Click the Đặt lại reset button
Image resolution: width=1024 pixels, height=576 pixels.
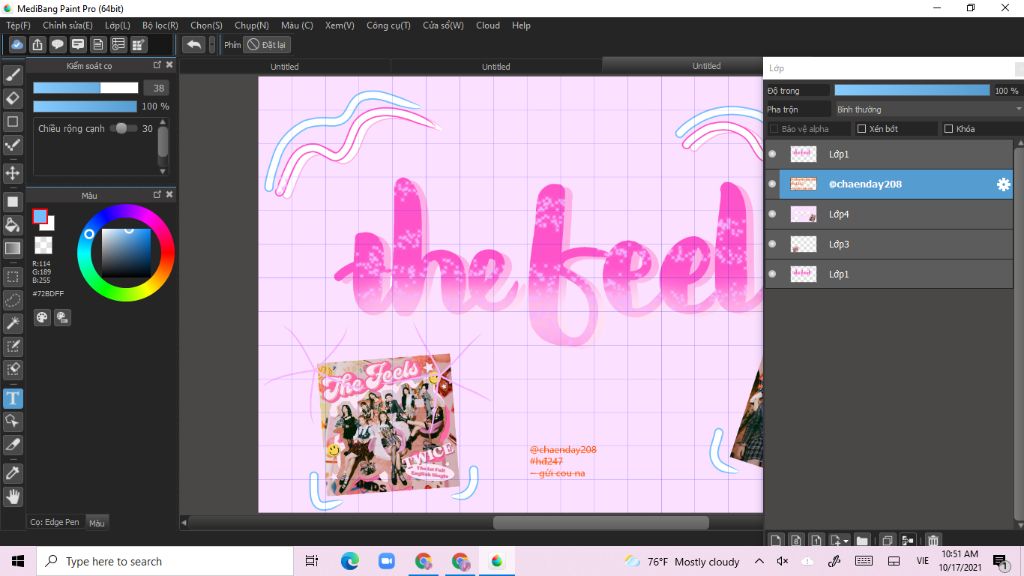click(267, 44)
